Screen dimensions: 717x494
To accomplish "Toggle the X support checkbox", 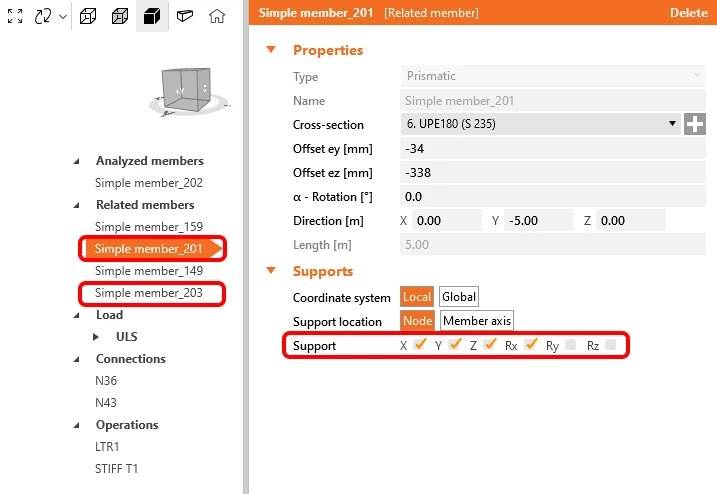I will pos(420,344).
